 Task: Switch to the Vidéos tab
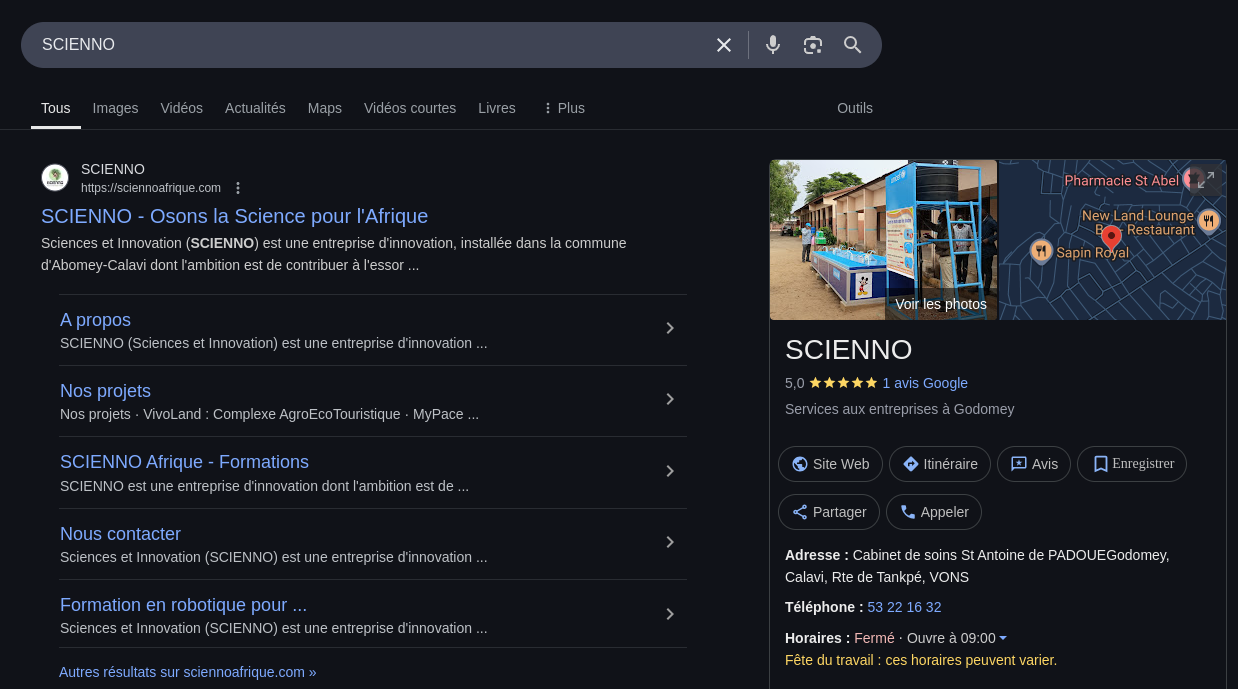(x=181, y=108)
